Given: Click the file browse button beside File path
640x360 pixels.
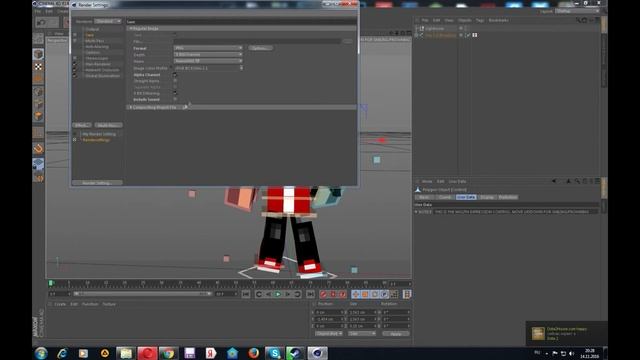Looking at the screenshot, I should click(347, 42).
